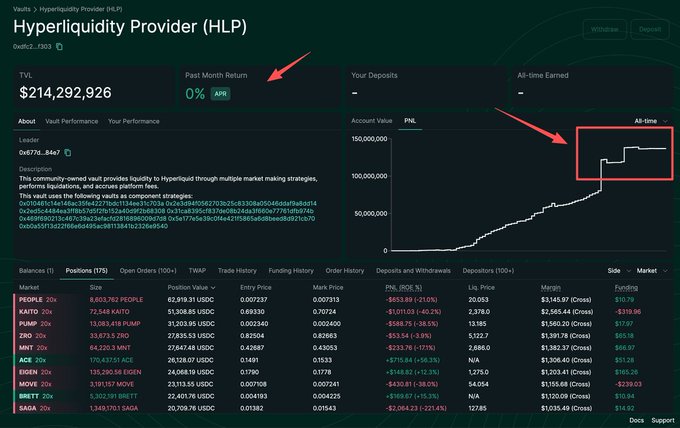Screen dimensions: 680x428
Task: Open the Side filter dropdown
Action: (618, 271)
